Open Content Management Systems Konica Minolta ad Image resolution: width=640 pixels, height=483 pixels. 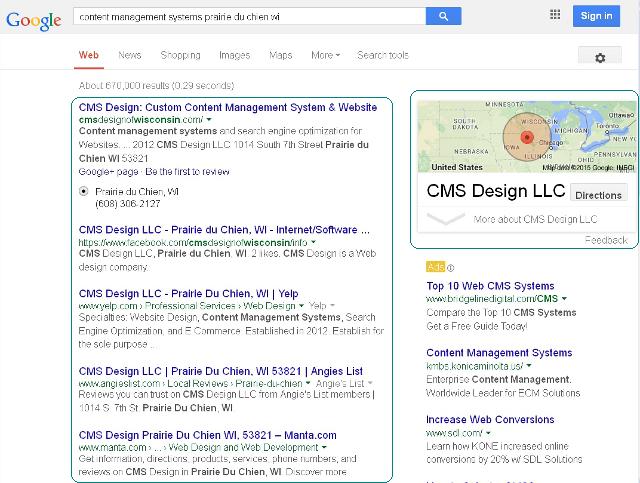(499, 353)
